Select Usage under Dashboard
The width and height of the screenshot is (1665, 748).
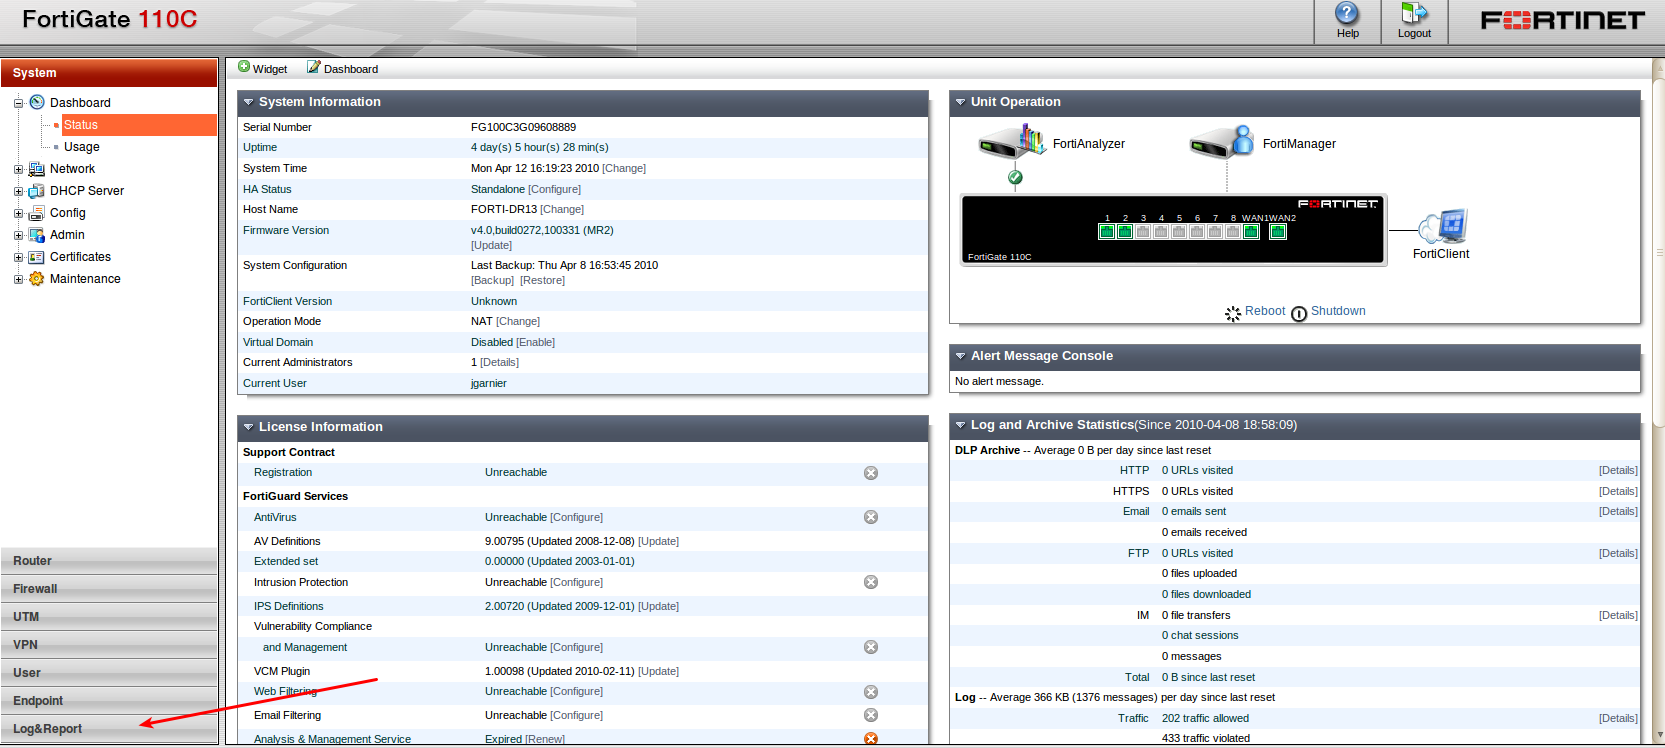coord(82,147)
